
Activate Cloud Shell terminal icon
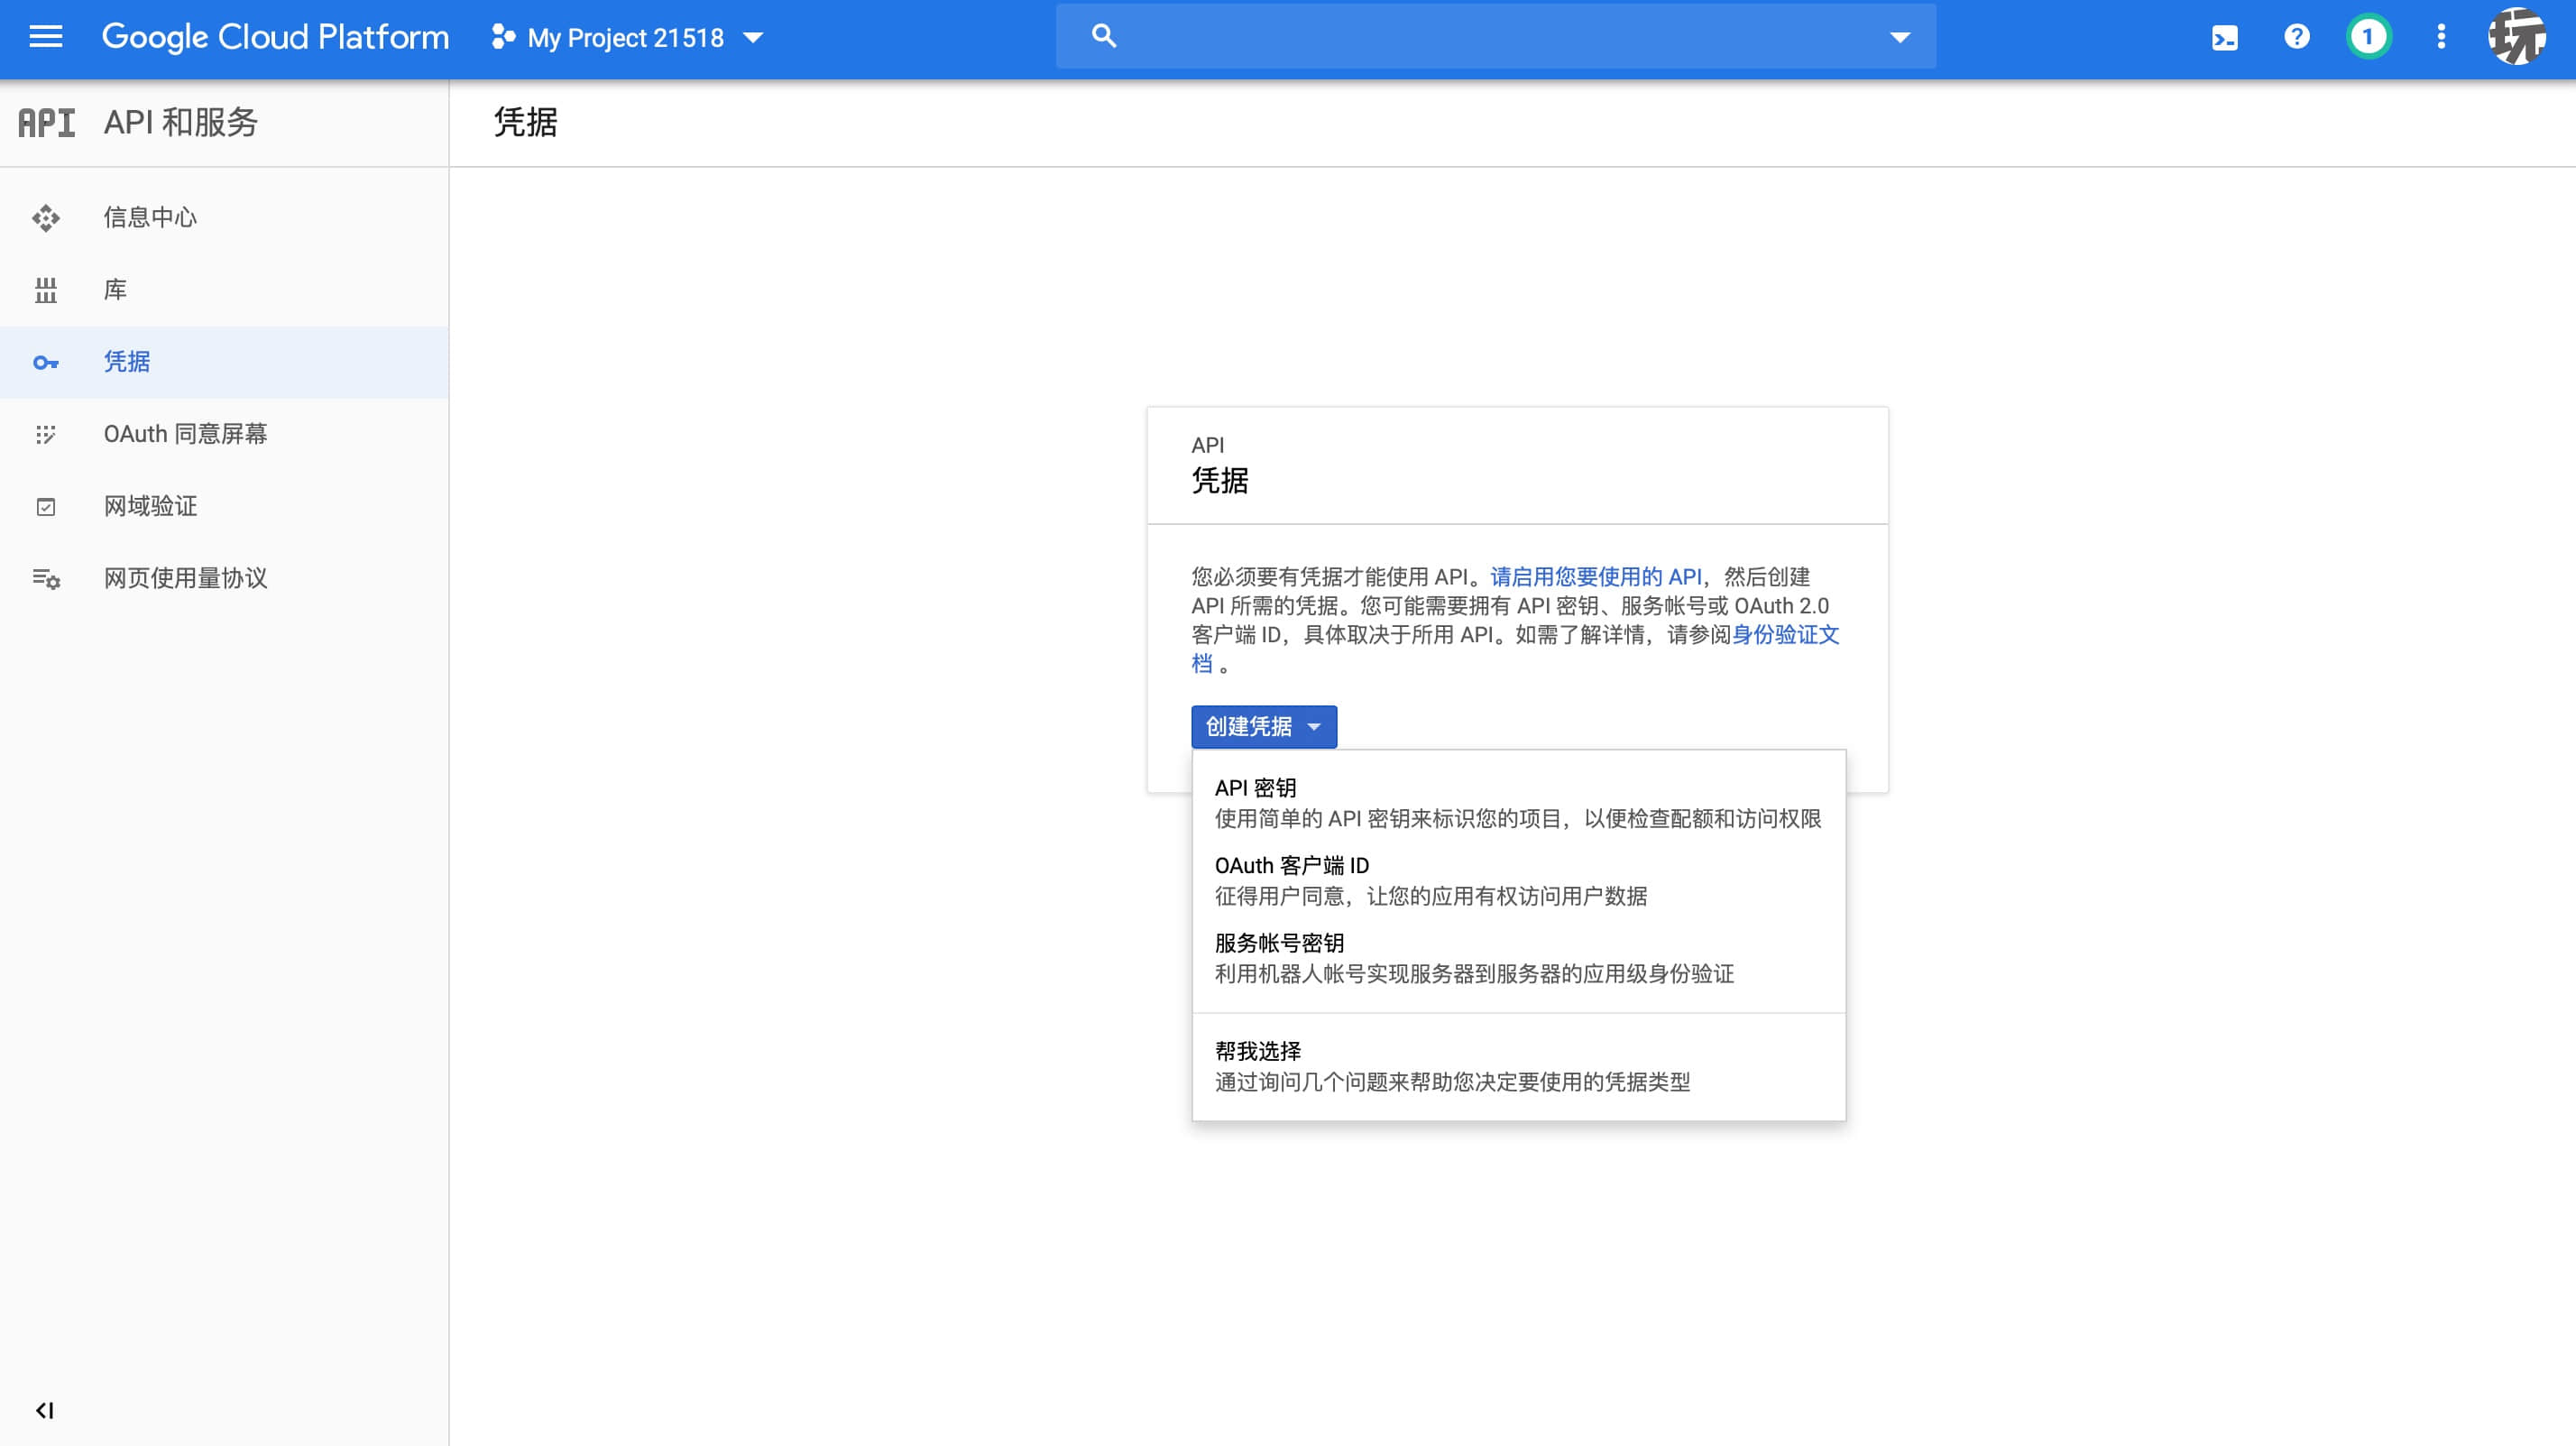pos(2224,38)
